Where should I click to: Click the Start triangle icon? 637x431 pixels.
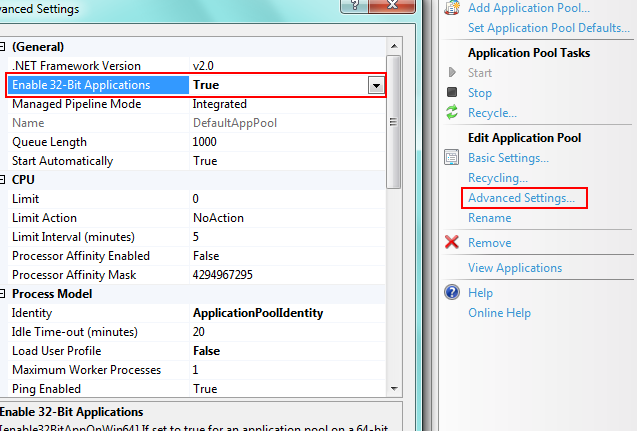click(452, 72)
